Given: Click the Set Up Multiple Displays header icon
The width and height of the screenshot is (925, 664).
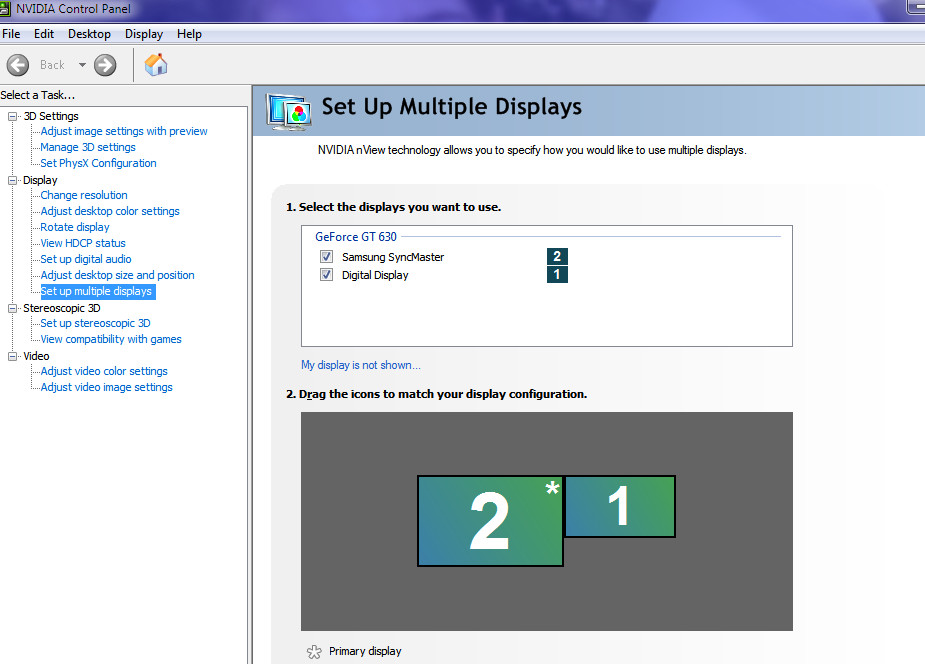Looking at the screenshot, I should tap(289, 111).
